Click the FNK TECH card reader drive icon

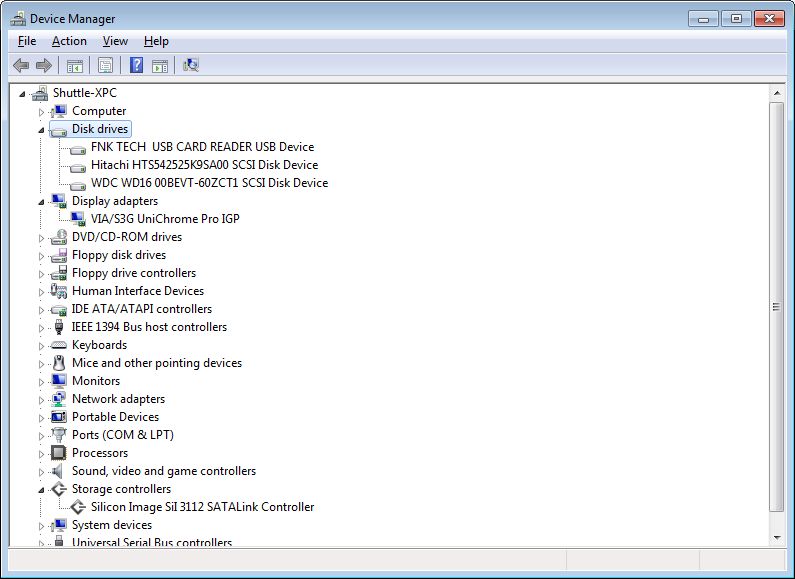pos(78,149)
